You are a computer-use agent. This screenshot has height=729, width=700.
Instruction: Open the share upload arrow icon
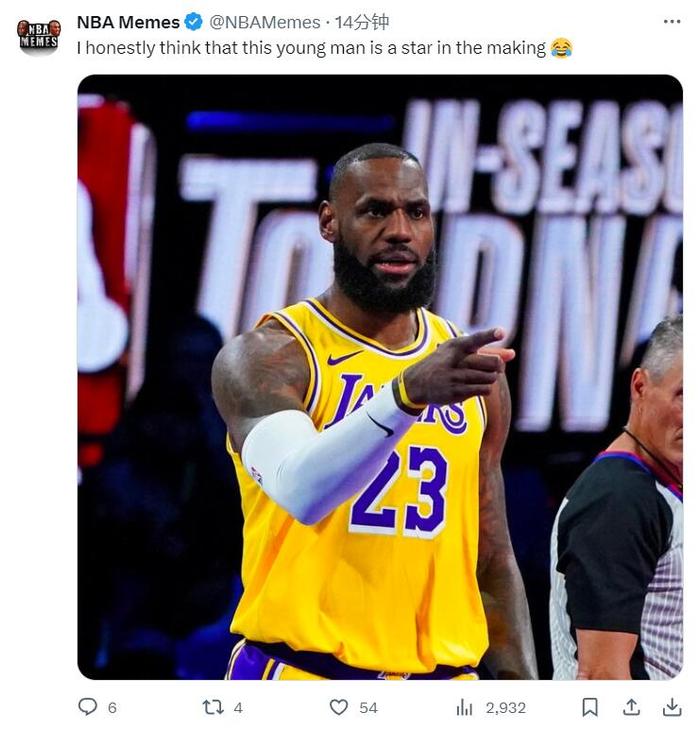631,707
